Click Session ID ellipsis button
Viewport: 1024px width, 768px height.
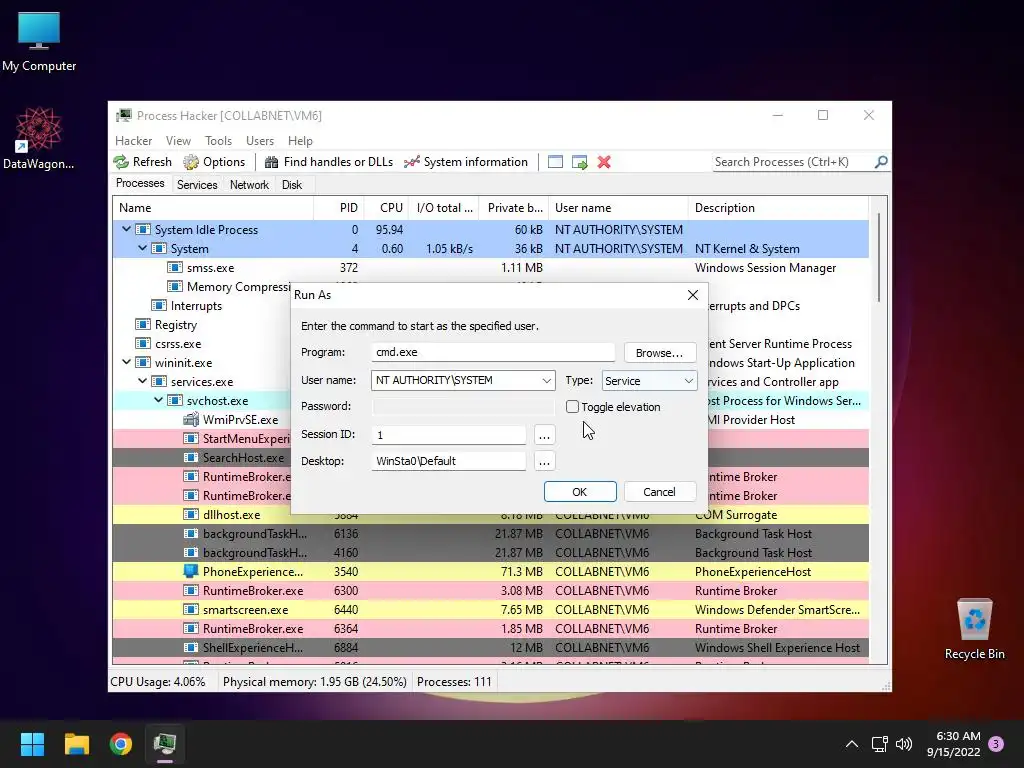[x=544, y=434]
